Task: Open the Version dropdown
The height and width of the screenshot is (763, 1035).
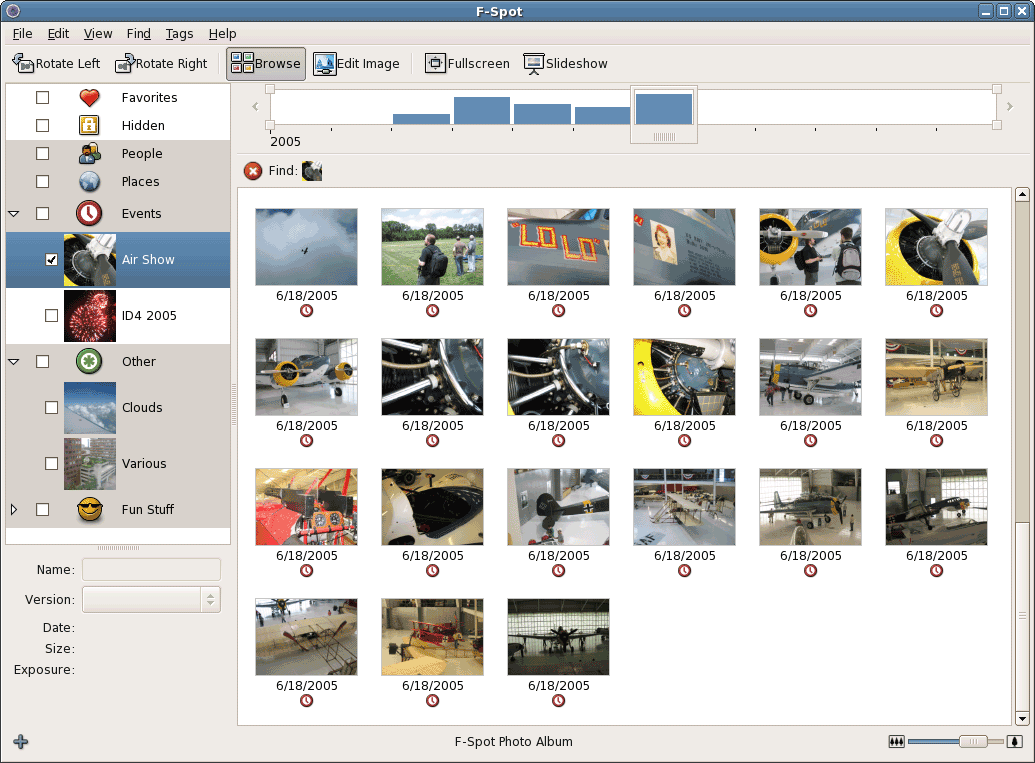Action: [151, 600]
